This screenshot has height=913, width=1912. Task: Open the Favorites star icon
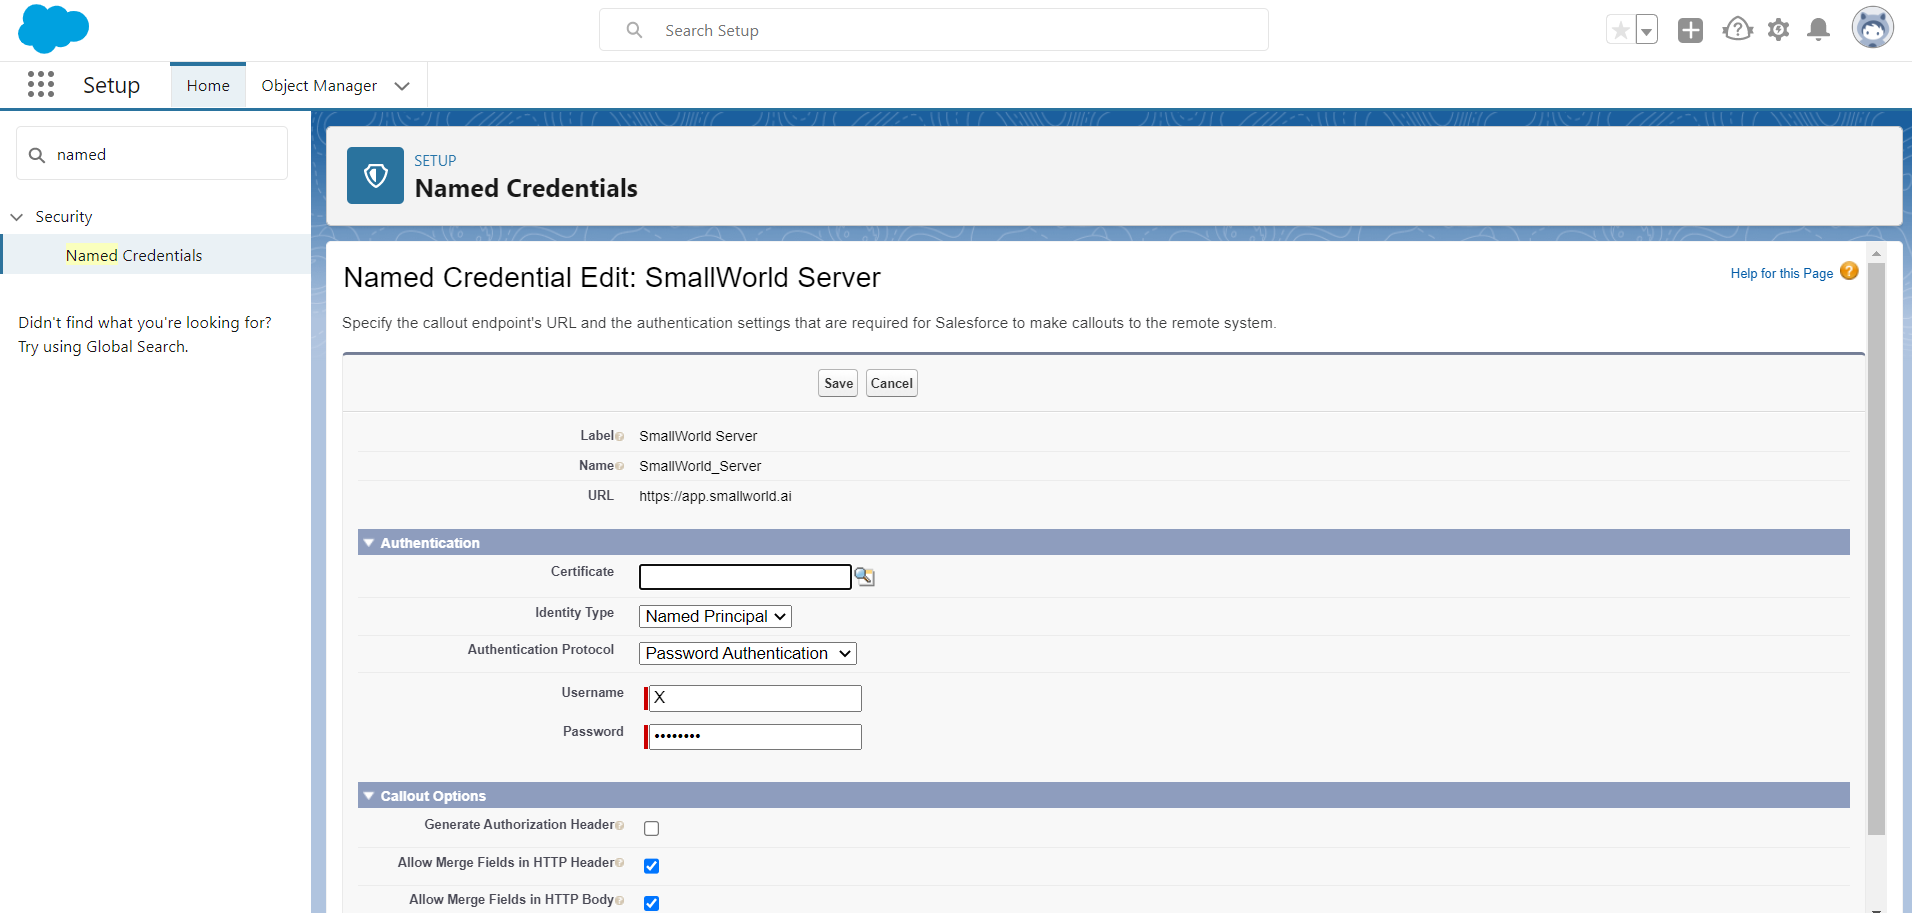click(x=1620, y=30)
